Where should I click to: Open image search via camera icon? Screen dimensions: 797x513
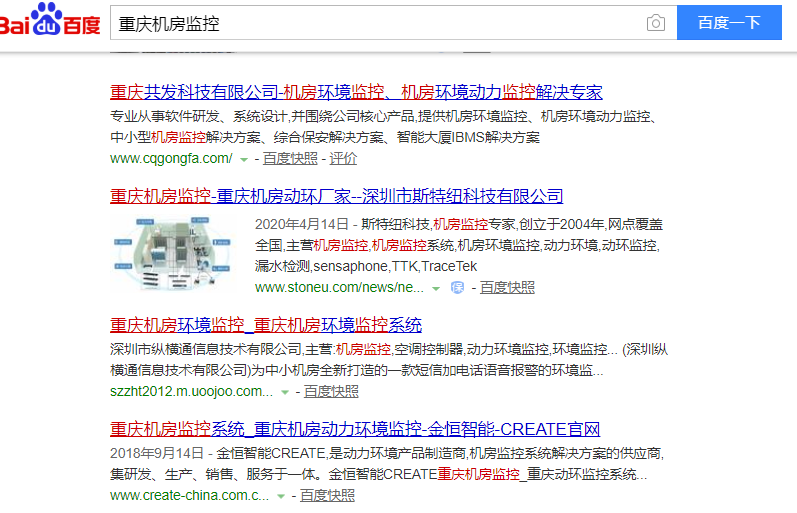[x=656, y=23]
